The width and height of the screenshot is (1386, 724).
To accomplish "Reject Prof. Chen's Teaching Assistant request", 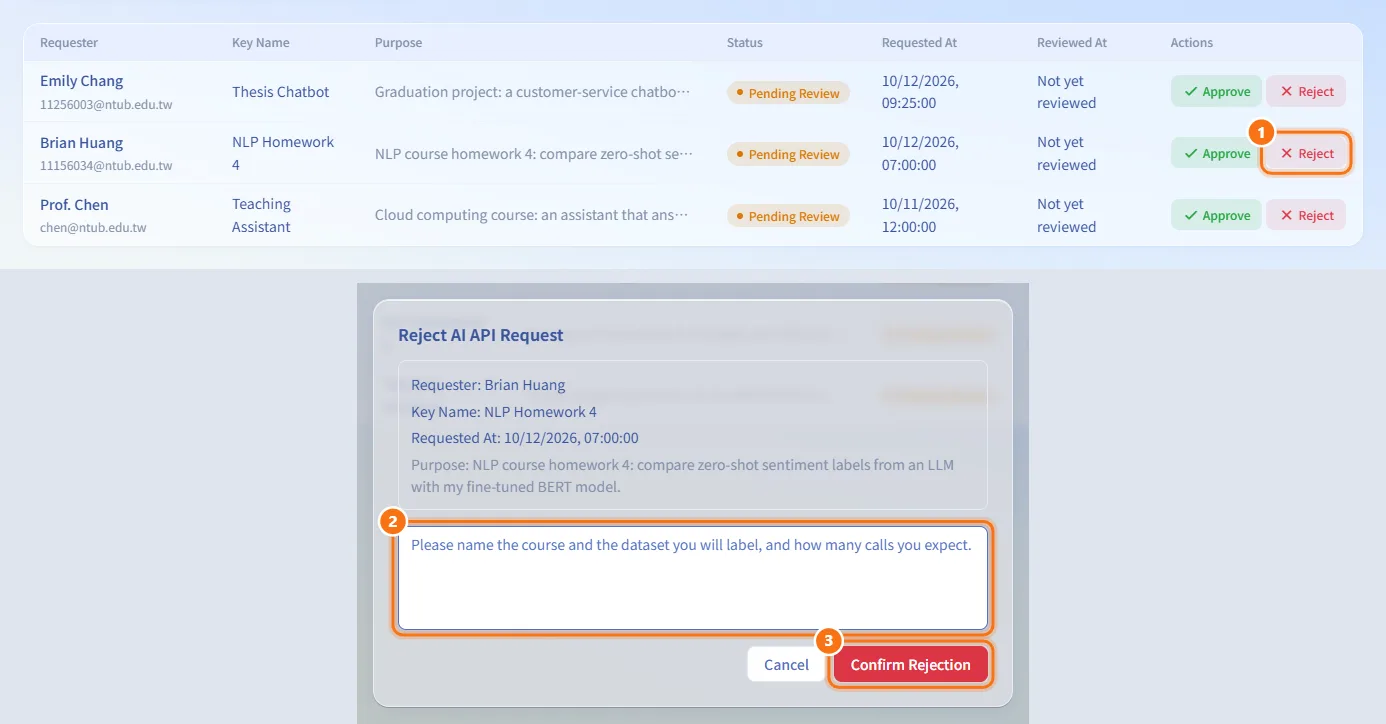I will click(1306, 216).
